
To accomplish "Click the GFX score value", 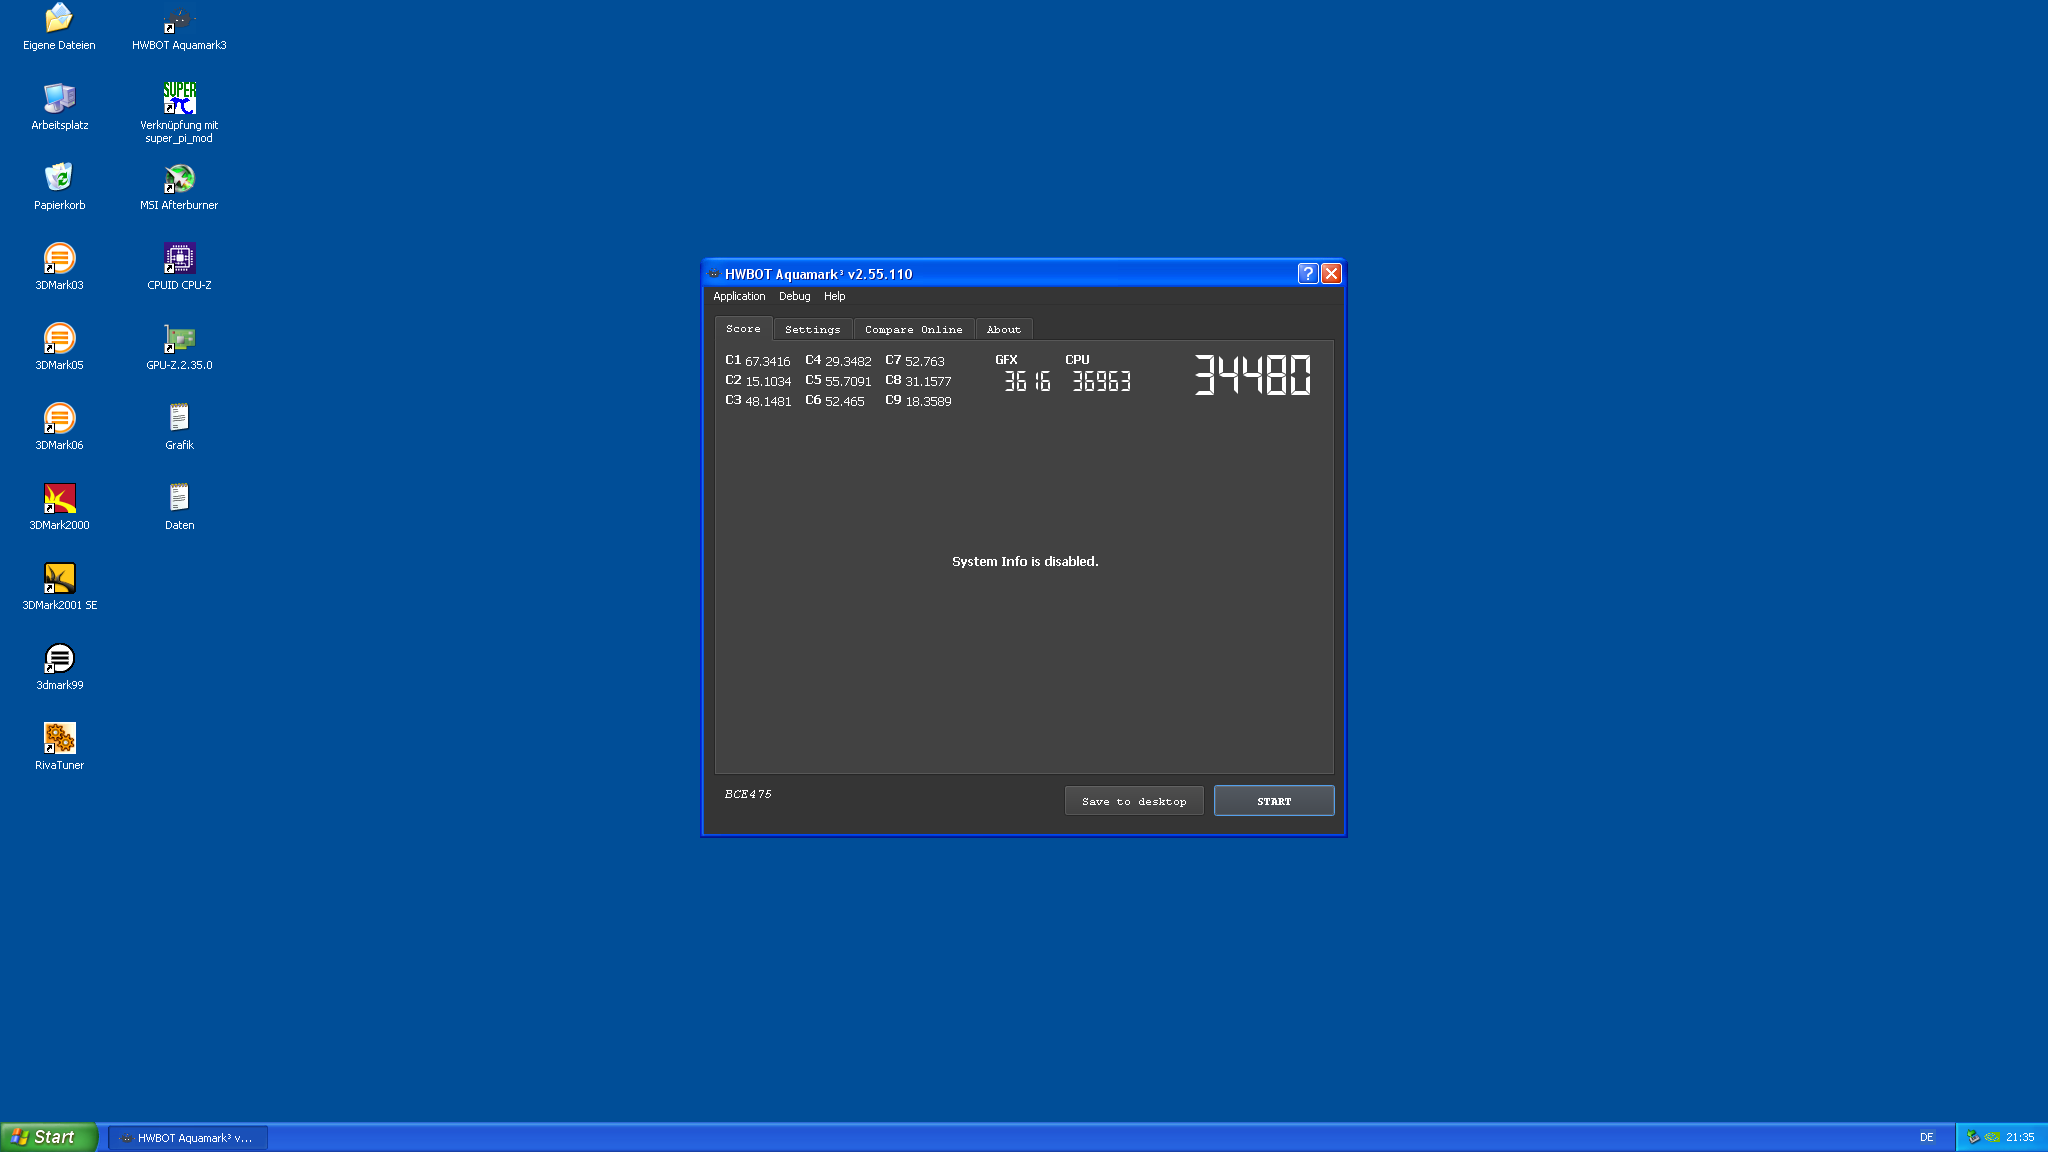I will (1027, 381).
